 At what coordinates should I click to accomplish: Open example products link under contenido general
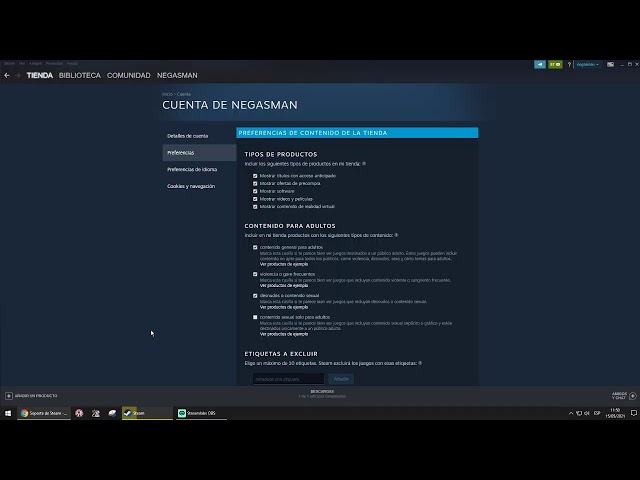pyautogui.click(x=284, y=264)
